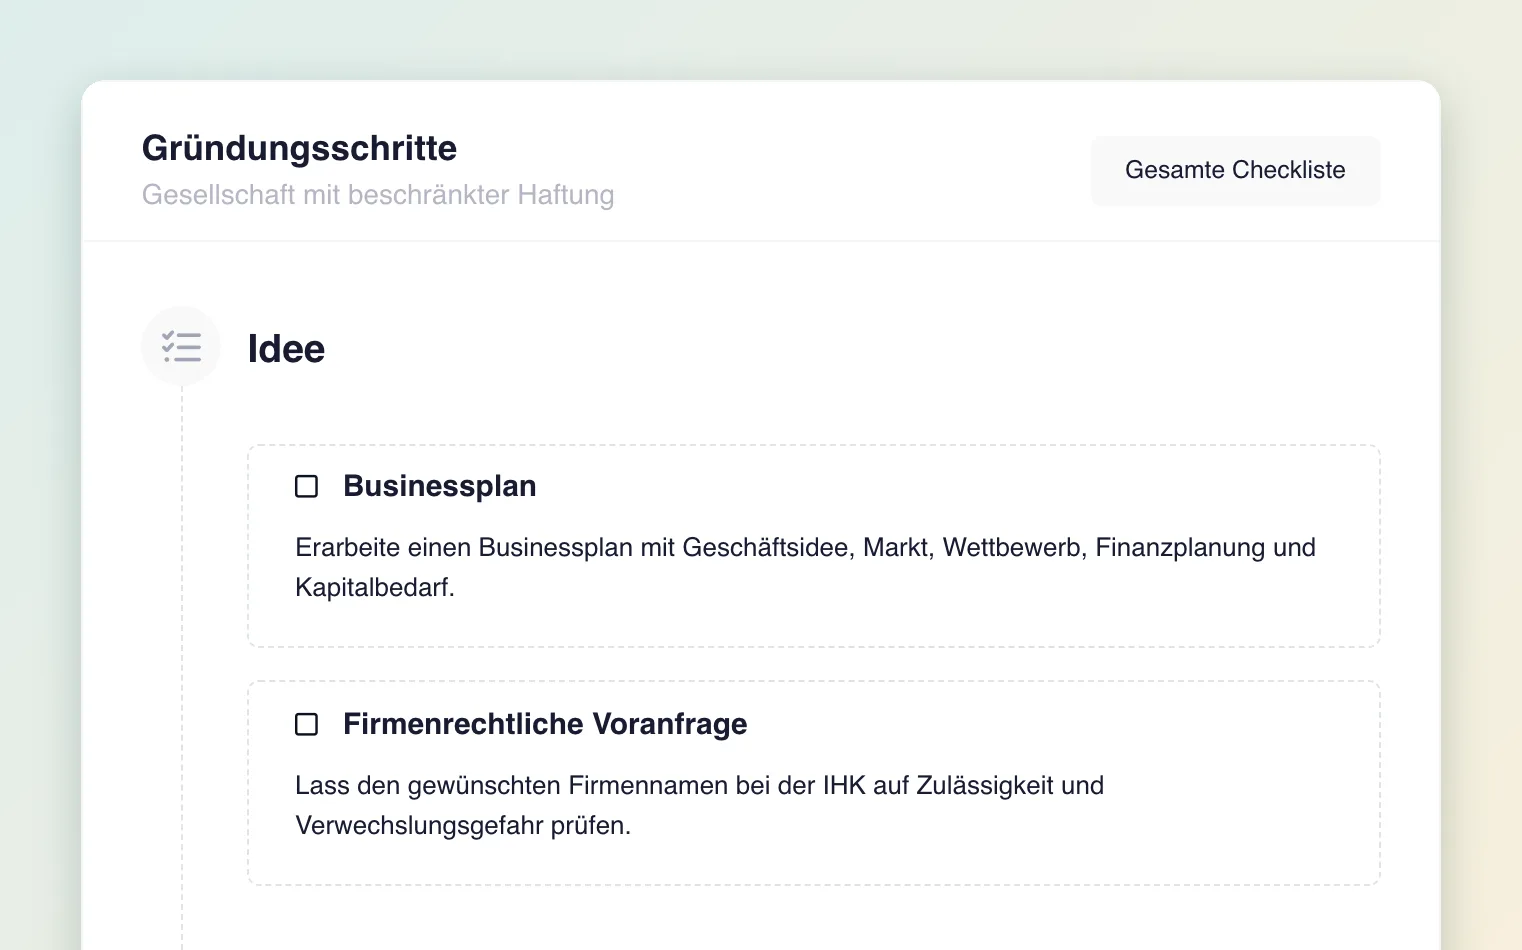Select the Idee section heading
Viewport: 1522px width, 950px height.
click(286, 349)
